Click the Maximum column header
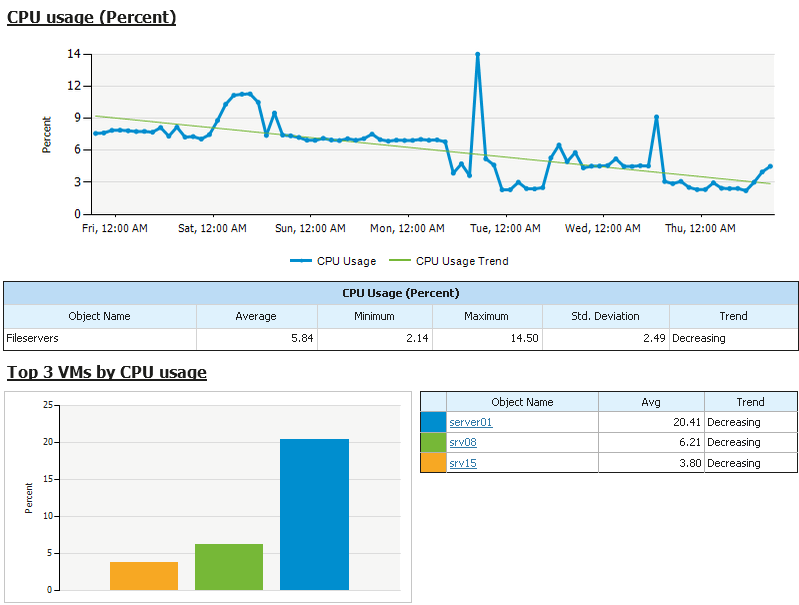The width and height of the screenshot is (799, 605). [x=487, y=316]
